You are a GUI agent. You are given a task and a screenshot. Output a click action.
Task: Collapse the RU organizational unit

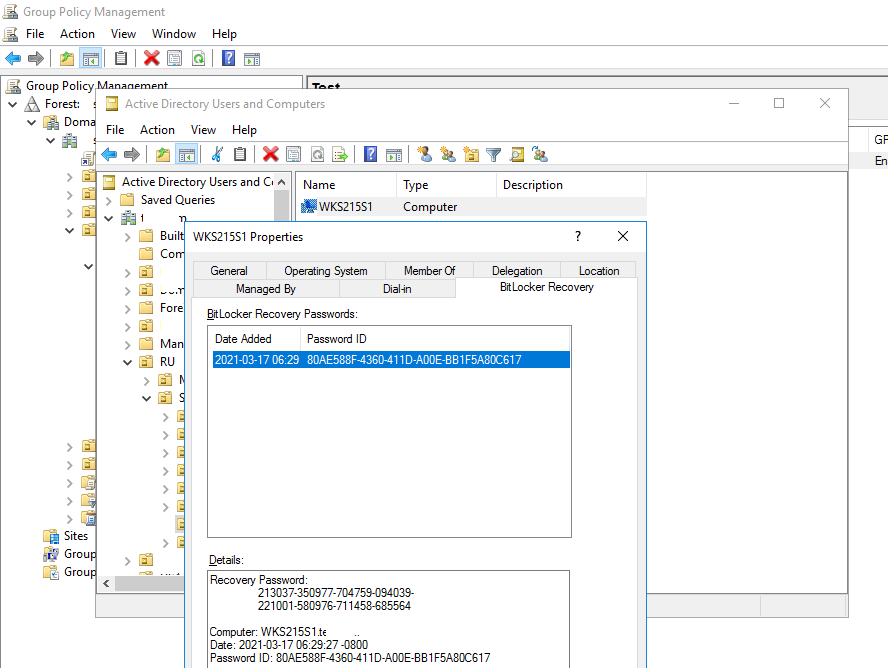click(x=128, y=362)
